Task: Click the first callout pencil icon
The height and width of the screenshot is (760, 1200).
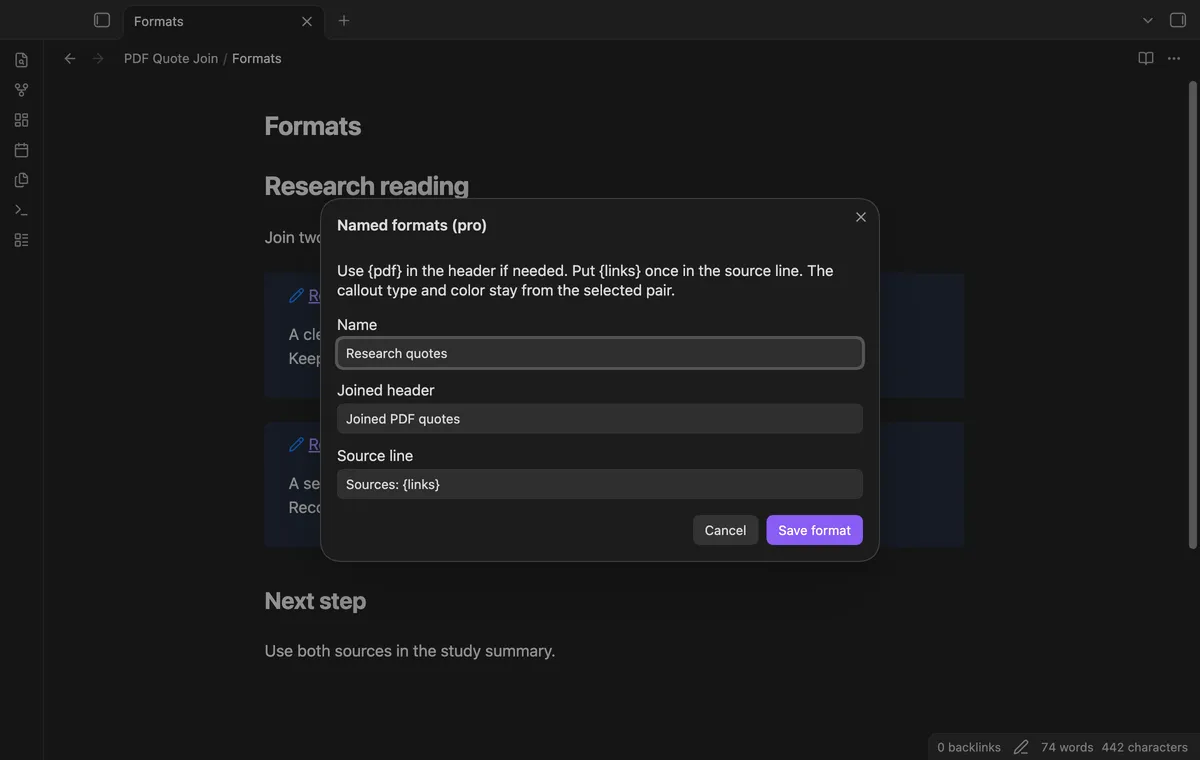Action: pyautogui.click(x=296, y=295)
